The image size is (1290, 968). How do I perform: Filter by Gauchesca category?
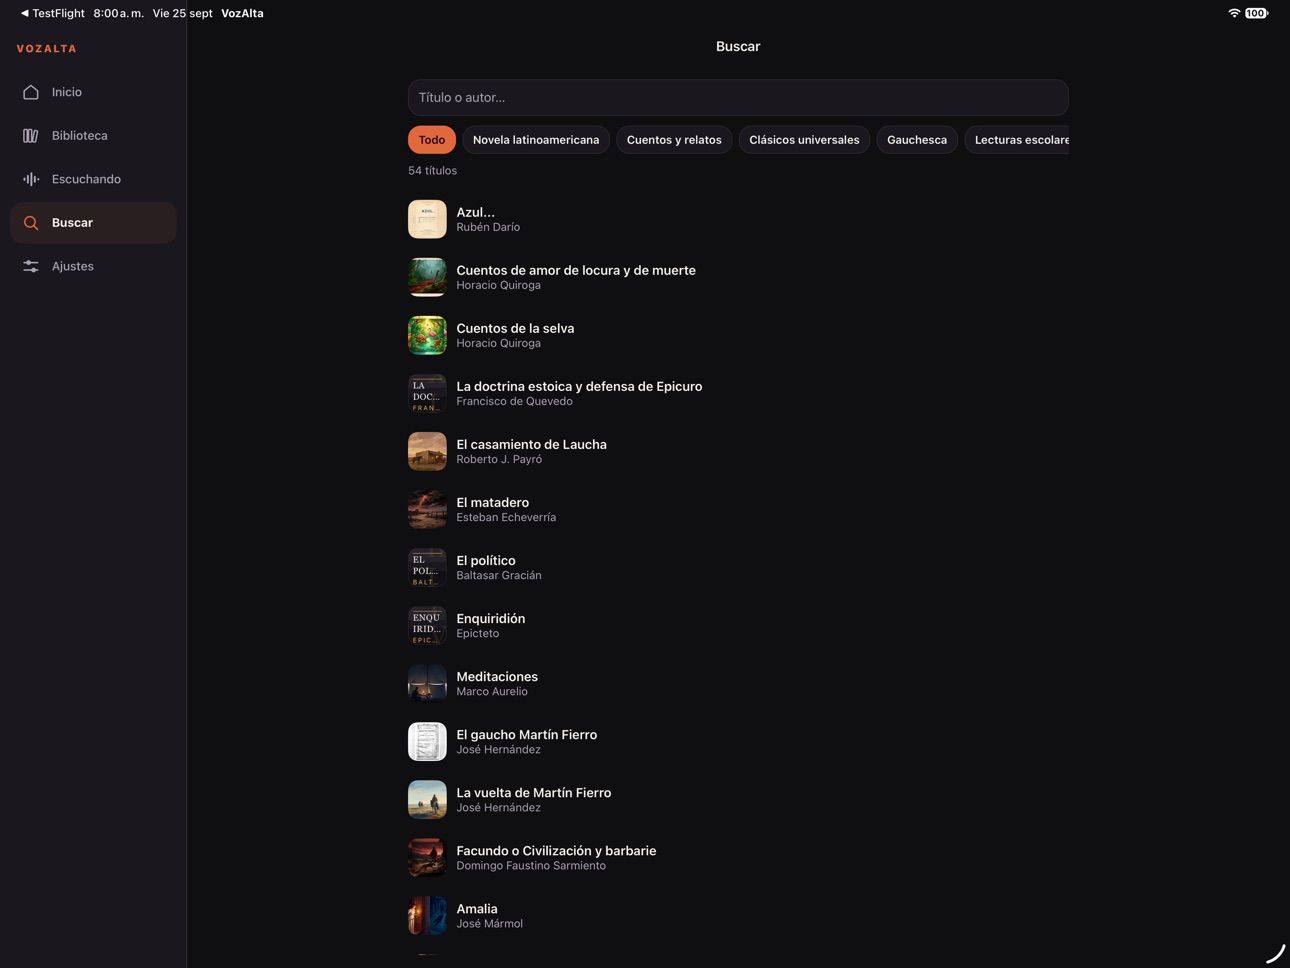[917, 140]
